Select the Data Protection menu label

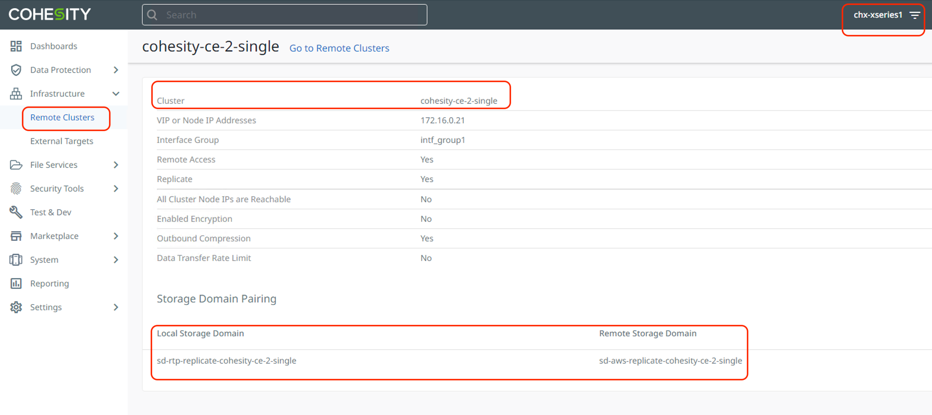[x=61, y=70]
